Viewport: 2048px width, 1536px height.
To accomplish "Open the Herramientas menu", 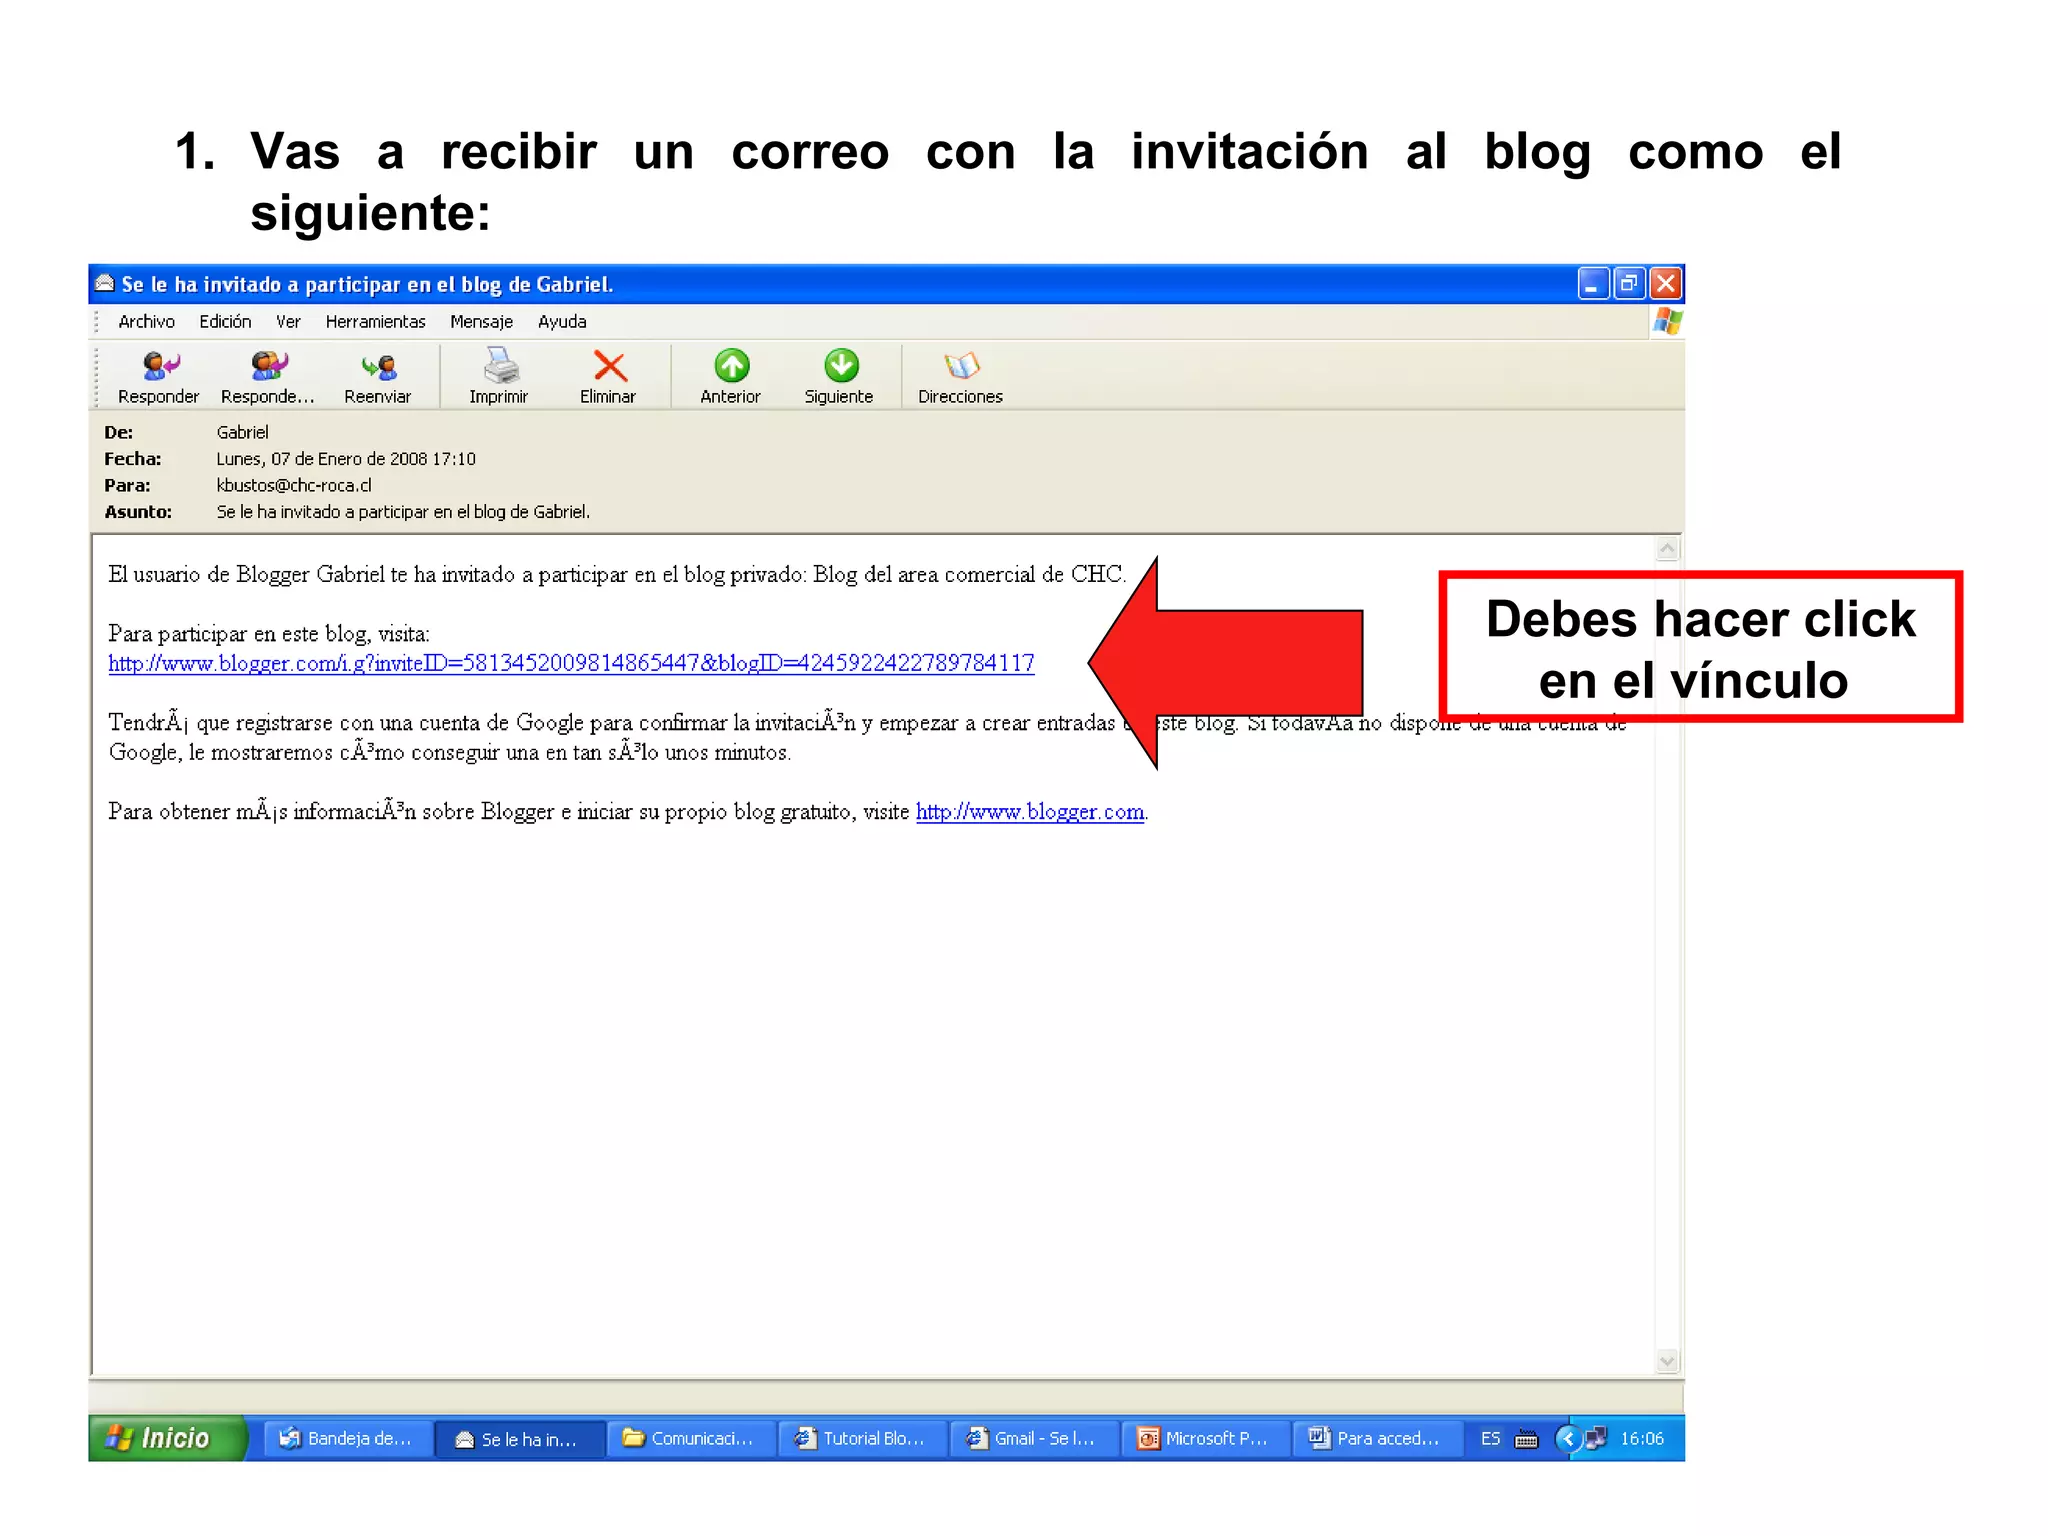I will (x=375, y=322).
